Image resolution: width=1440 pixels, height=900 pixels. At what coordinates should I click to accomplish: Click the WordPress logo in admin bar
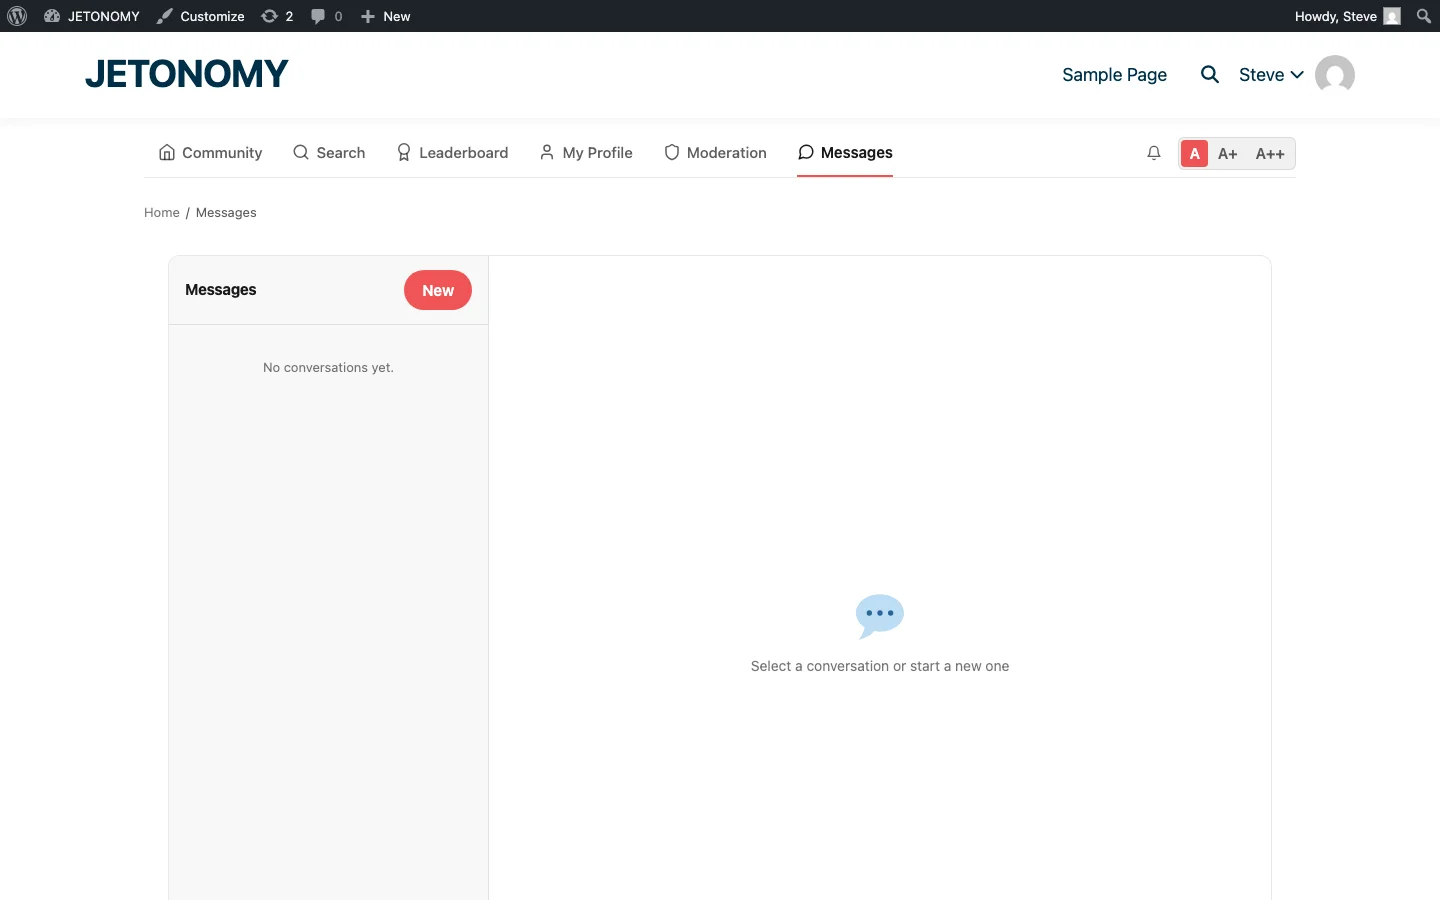point(17,16)
